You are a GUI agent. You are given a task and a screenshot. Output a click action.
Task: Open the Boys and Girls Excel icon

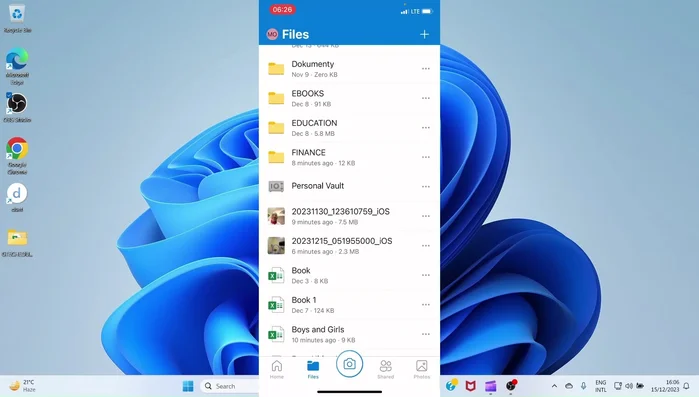pyautogui.click(x=276, y=334)
